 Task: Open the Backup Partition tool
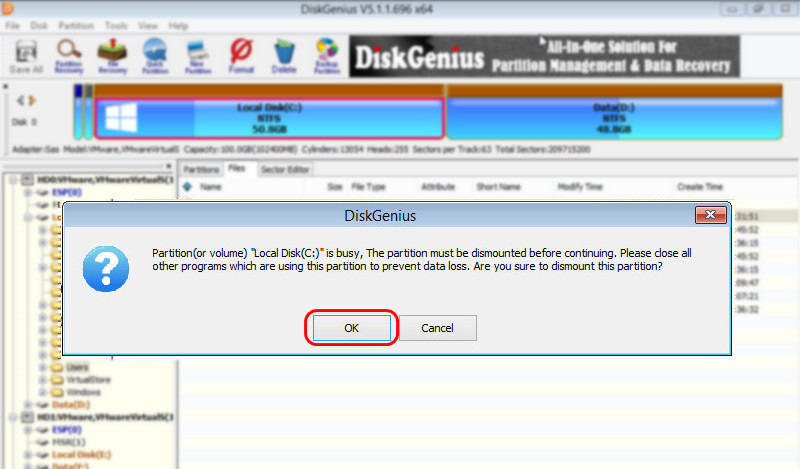coord(327,57)
